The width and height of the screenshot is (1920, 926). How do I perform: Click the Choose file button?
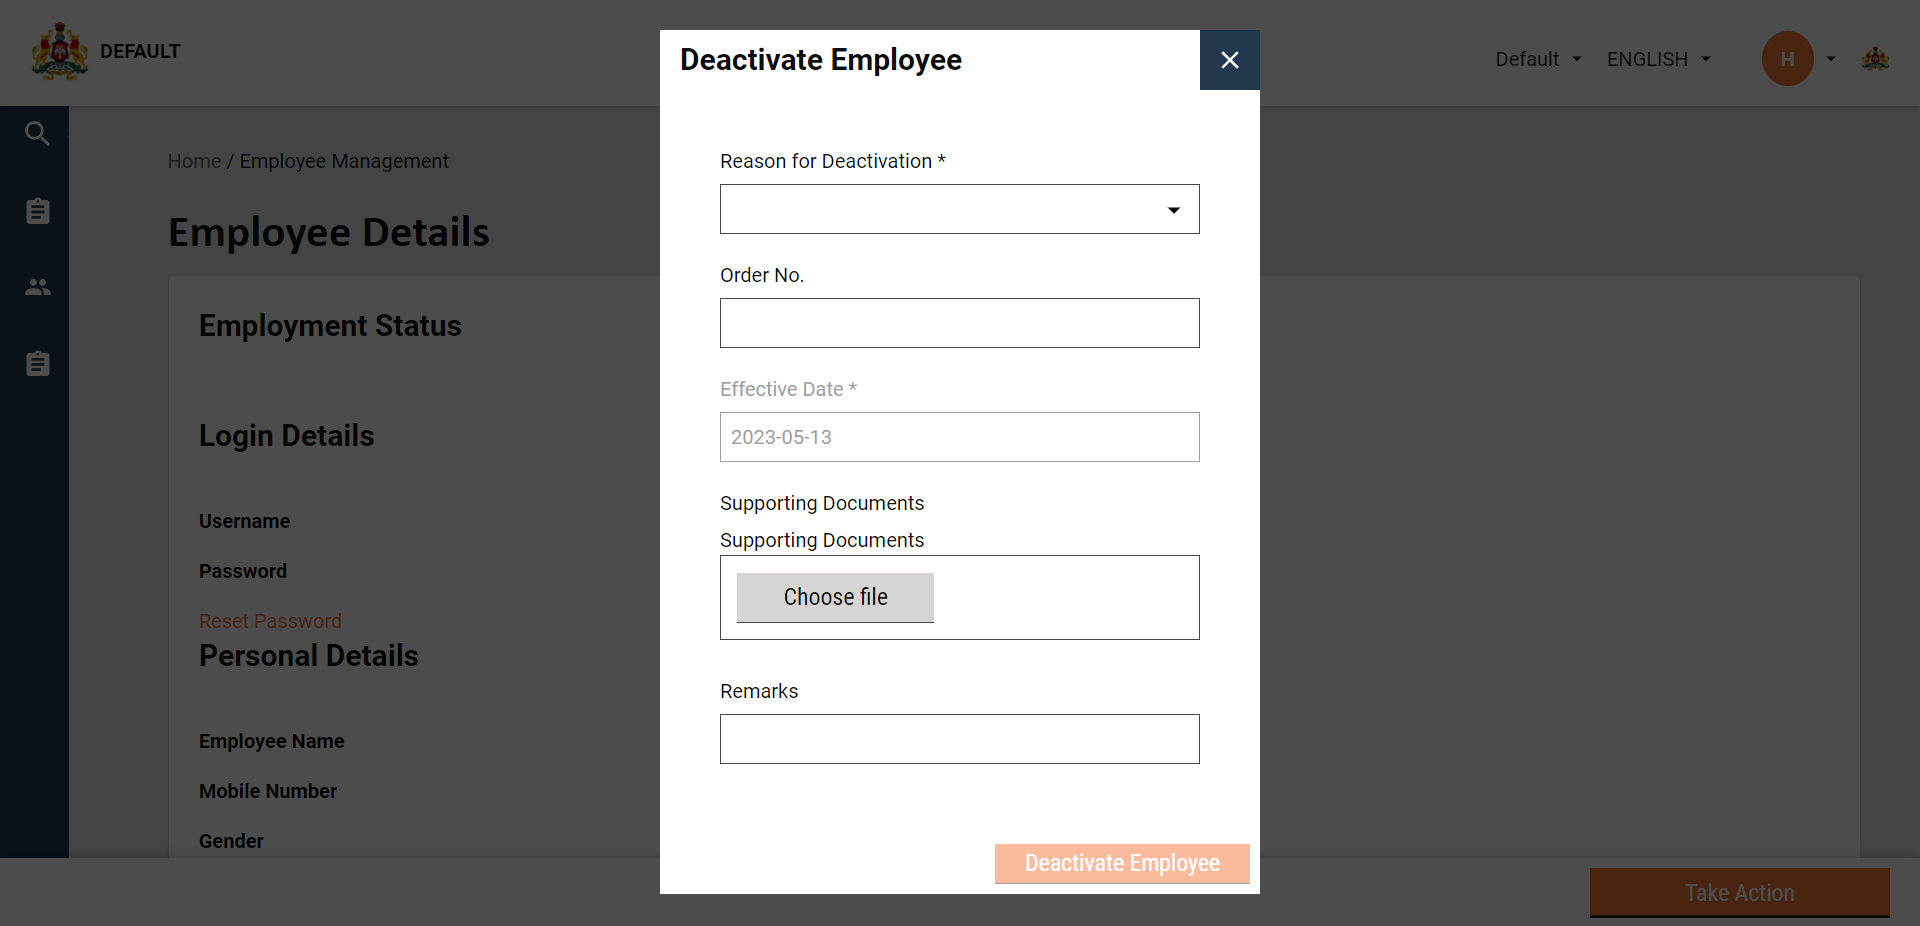pyautogui.click(x=835, y=597)
